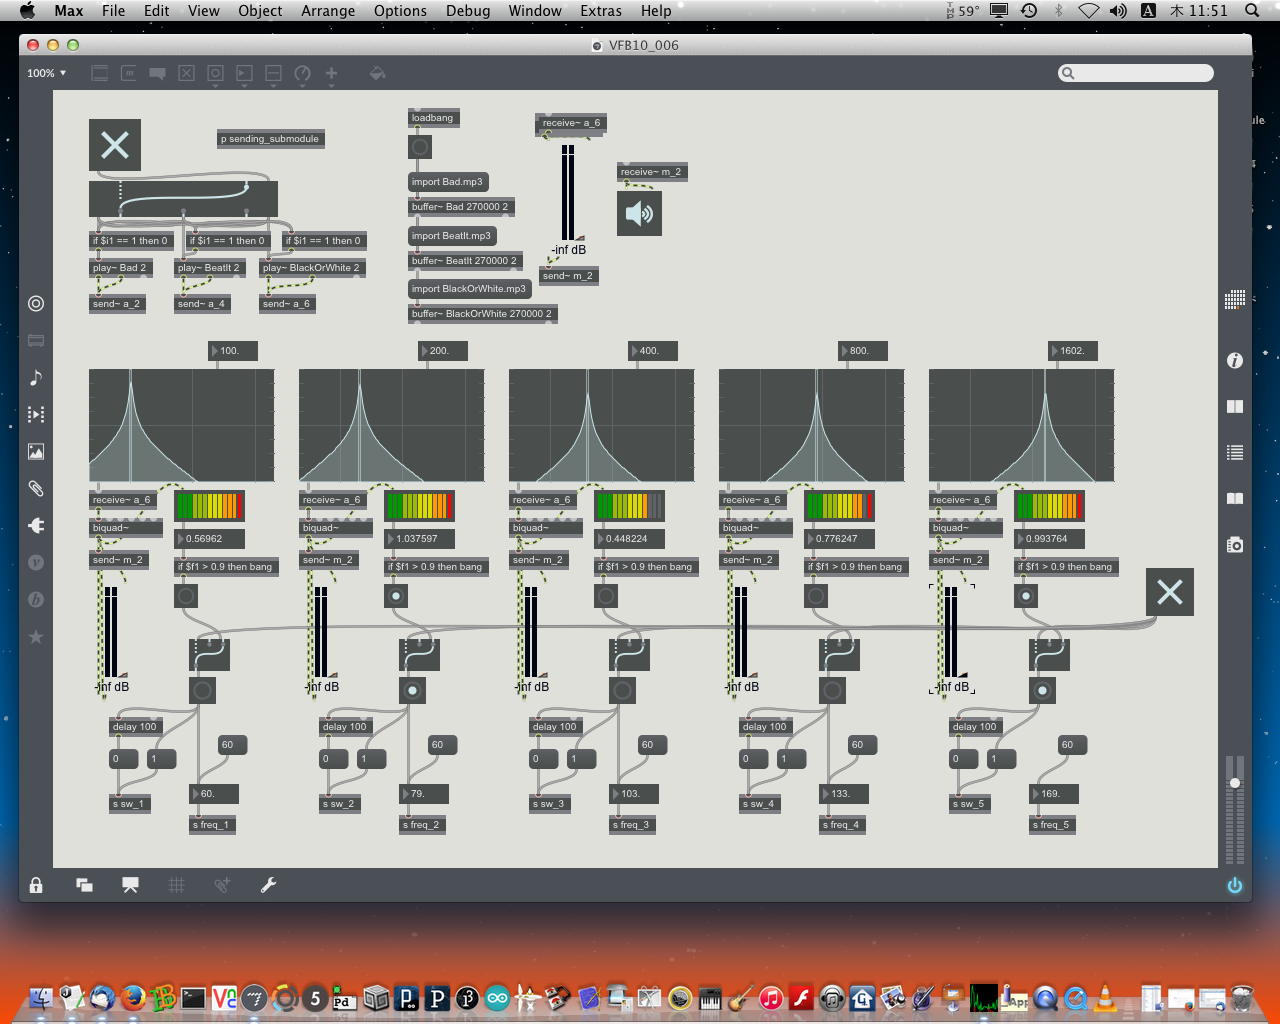The image size is (1280, 1024).
Task: Open the Apple menu
Action: pyautogui.click(x=27, y=10)
